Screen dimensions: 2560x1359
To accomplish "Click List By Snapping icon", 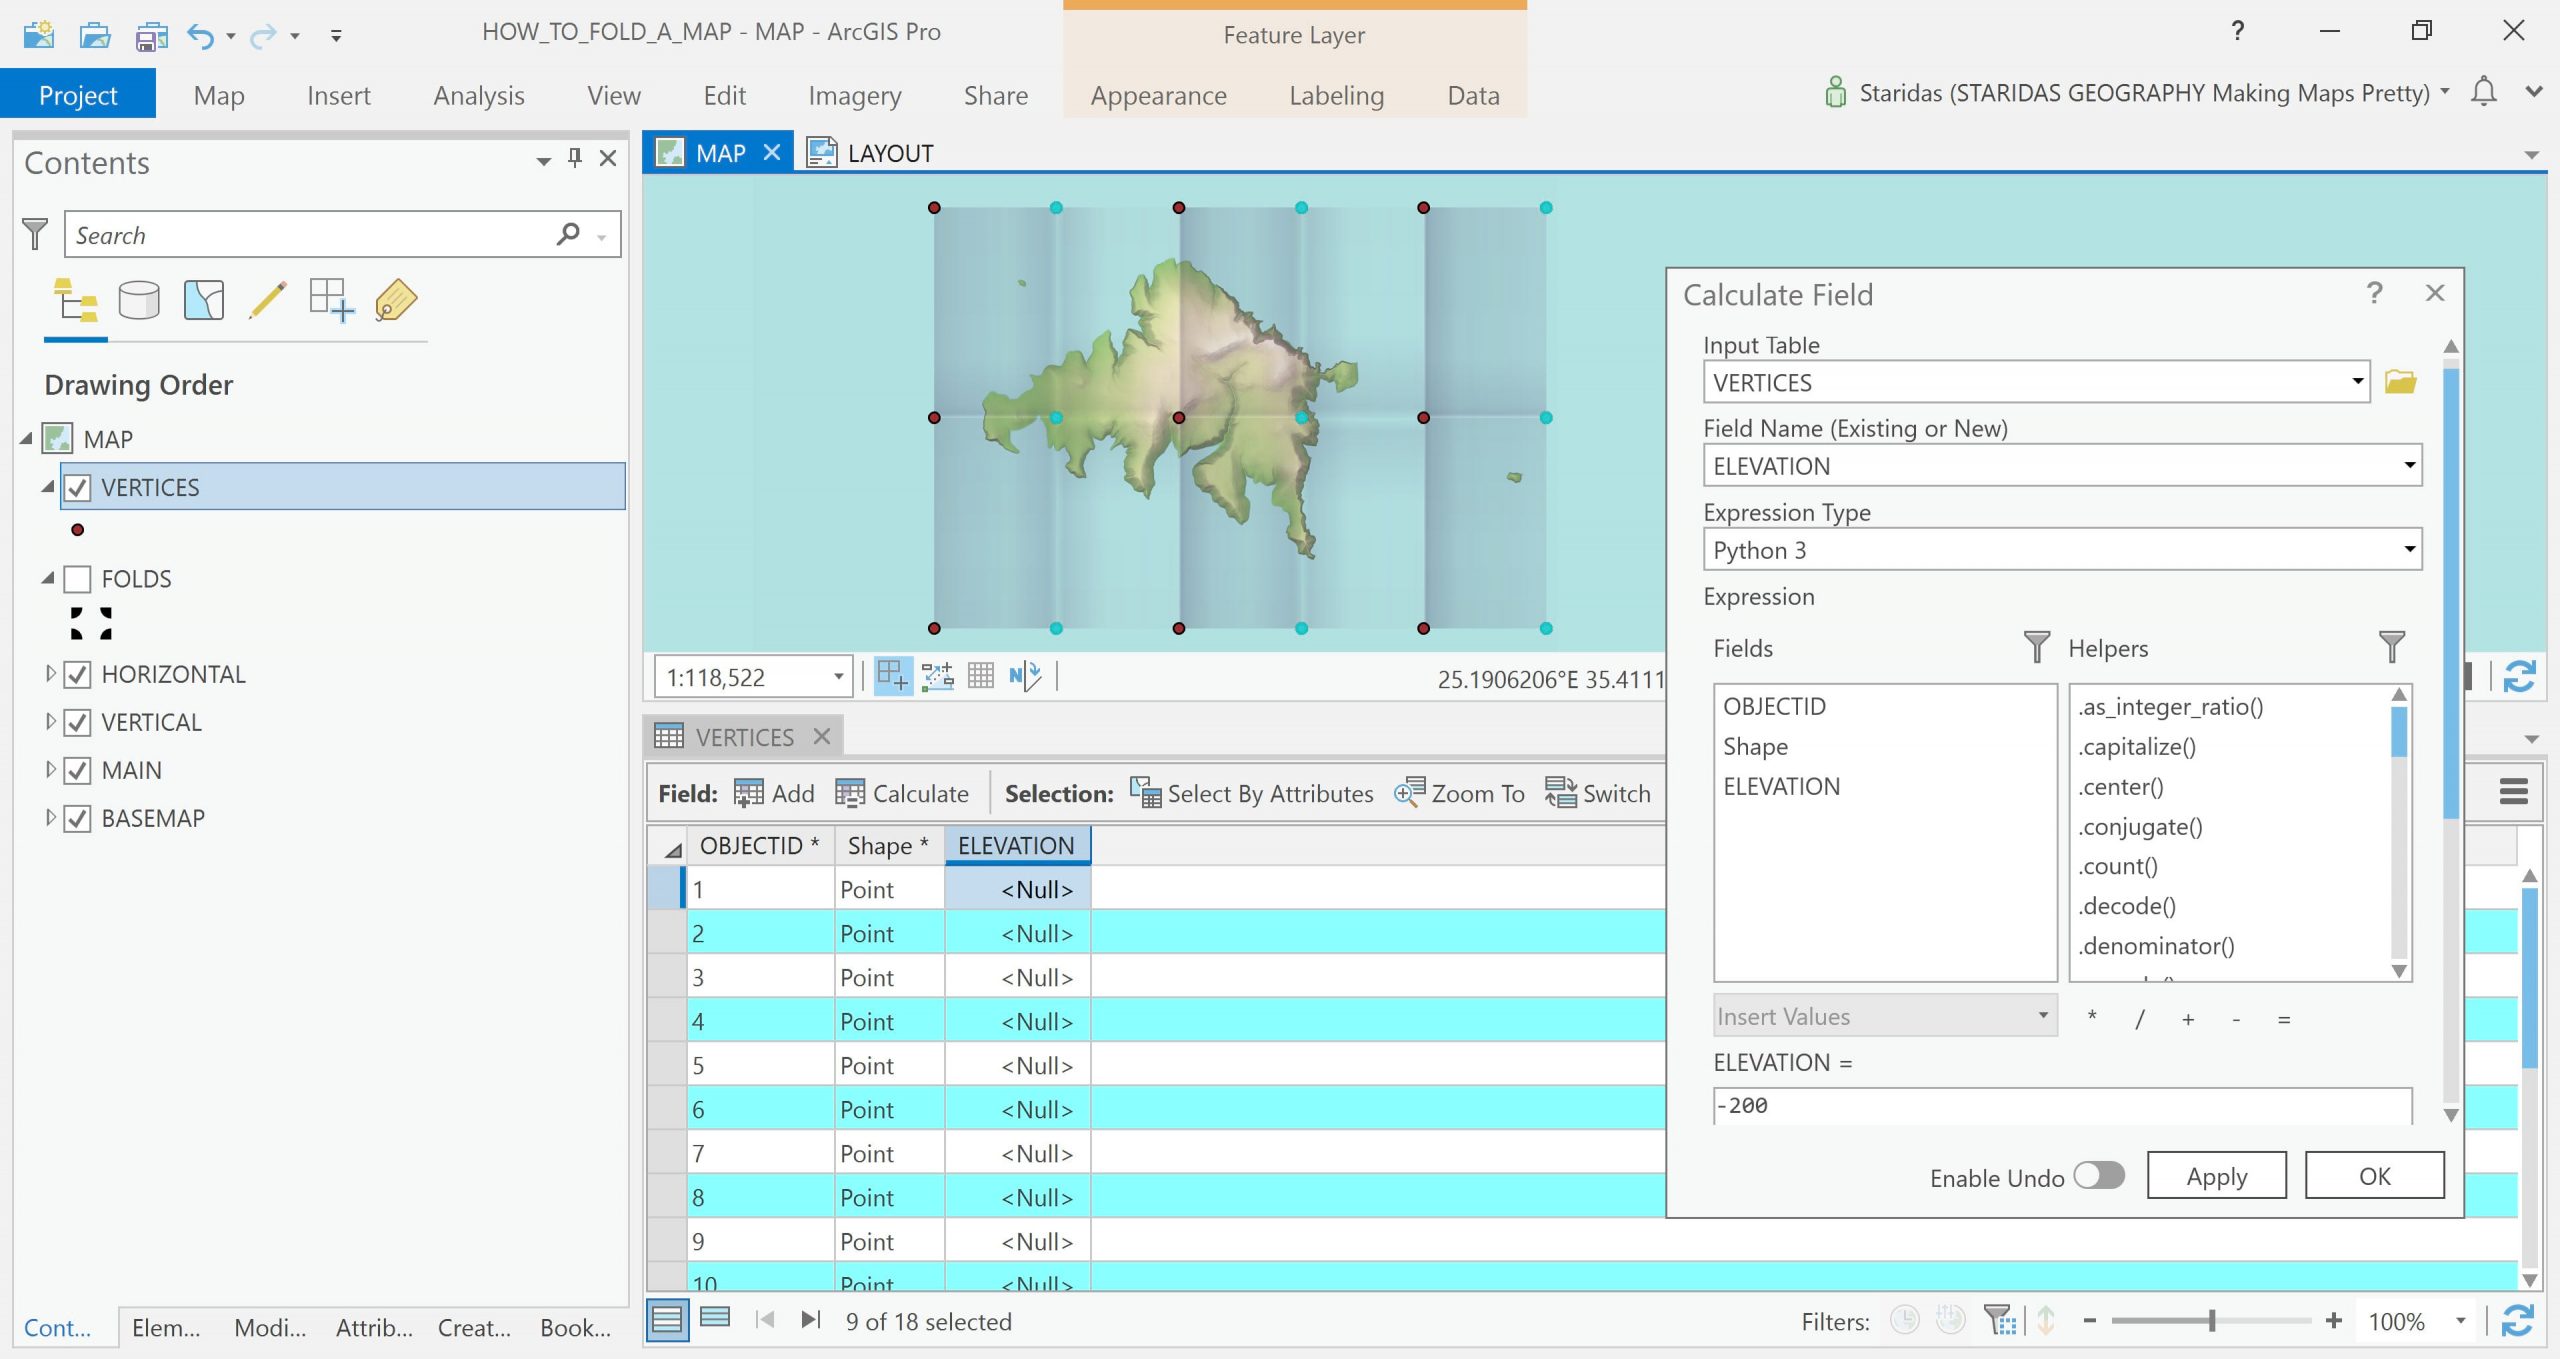I will pos(331,300).
